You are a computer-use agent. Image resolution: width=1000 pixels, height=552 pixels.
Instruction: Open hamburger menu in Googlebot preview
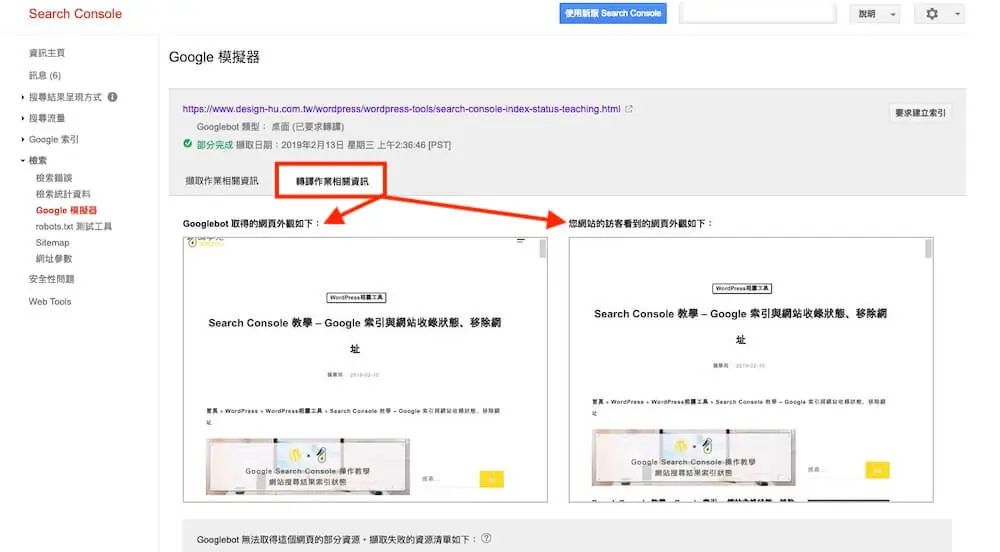pyautogui.click(x=521, y=241)
